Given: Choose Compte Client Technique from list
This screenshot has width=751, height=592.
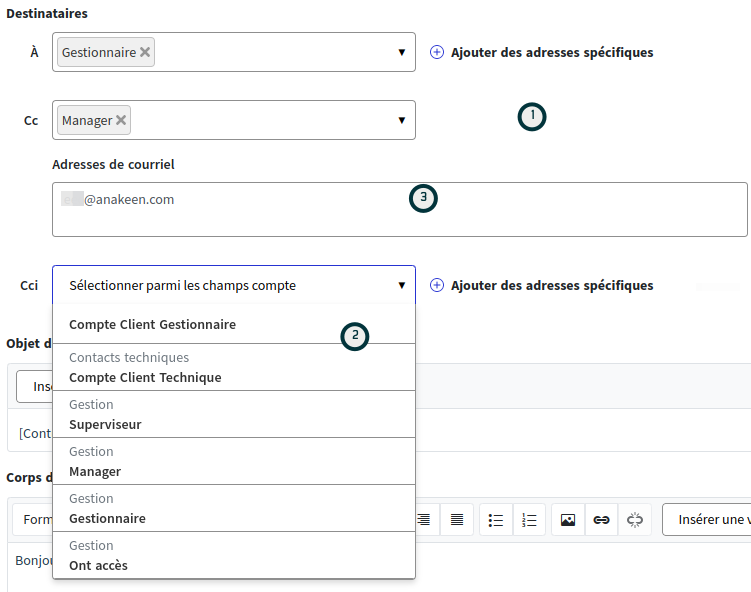Looking at the screenshot, I should point(145,377).
